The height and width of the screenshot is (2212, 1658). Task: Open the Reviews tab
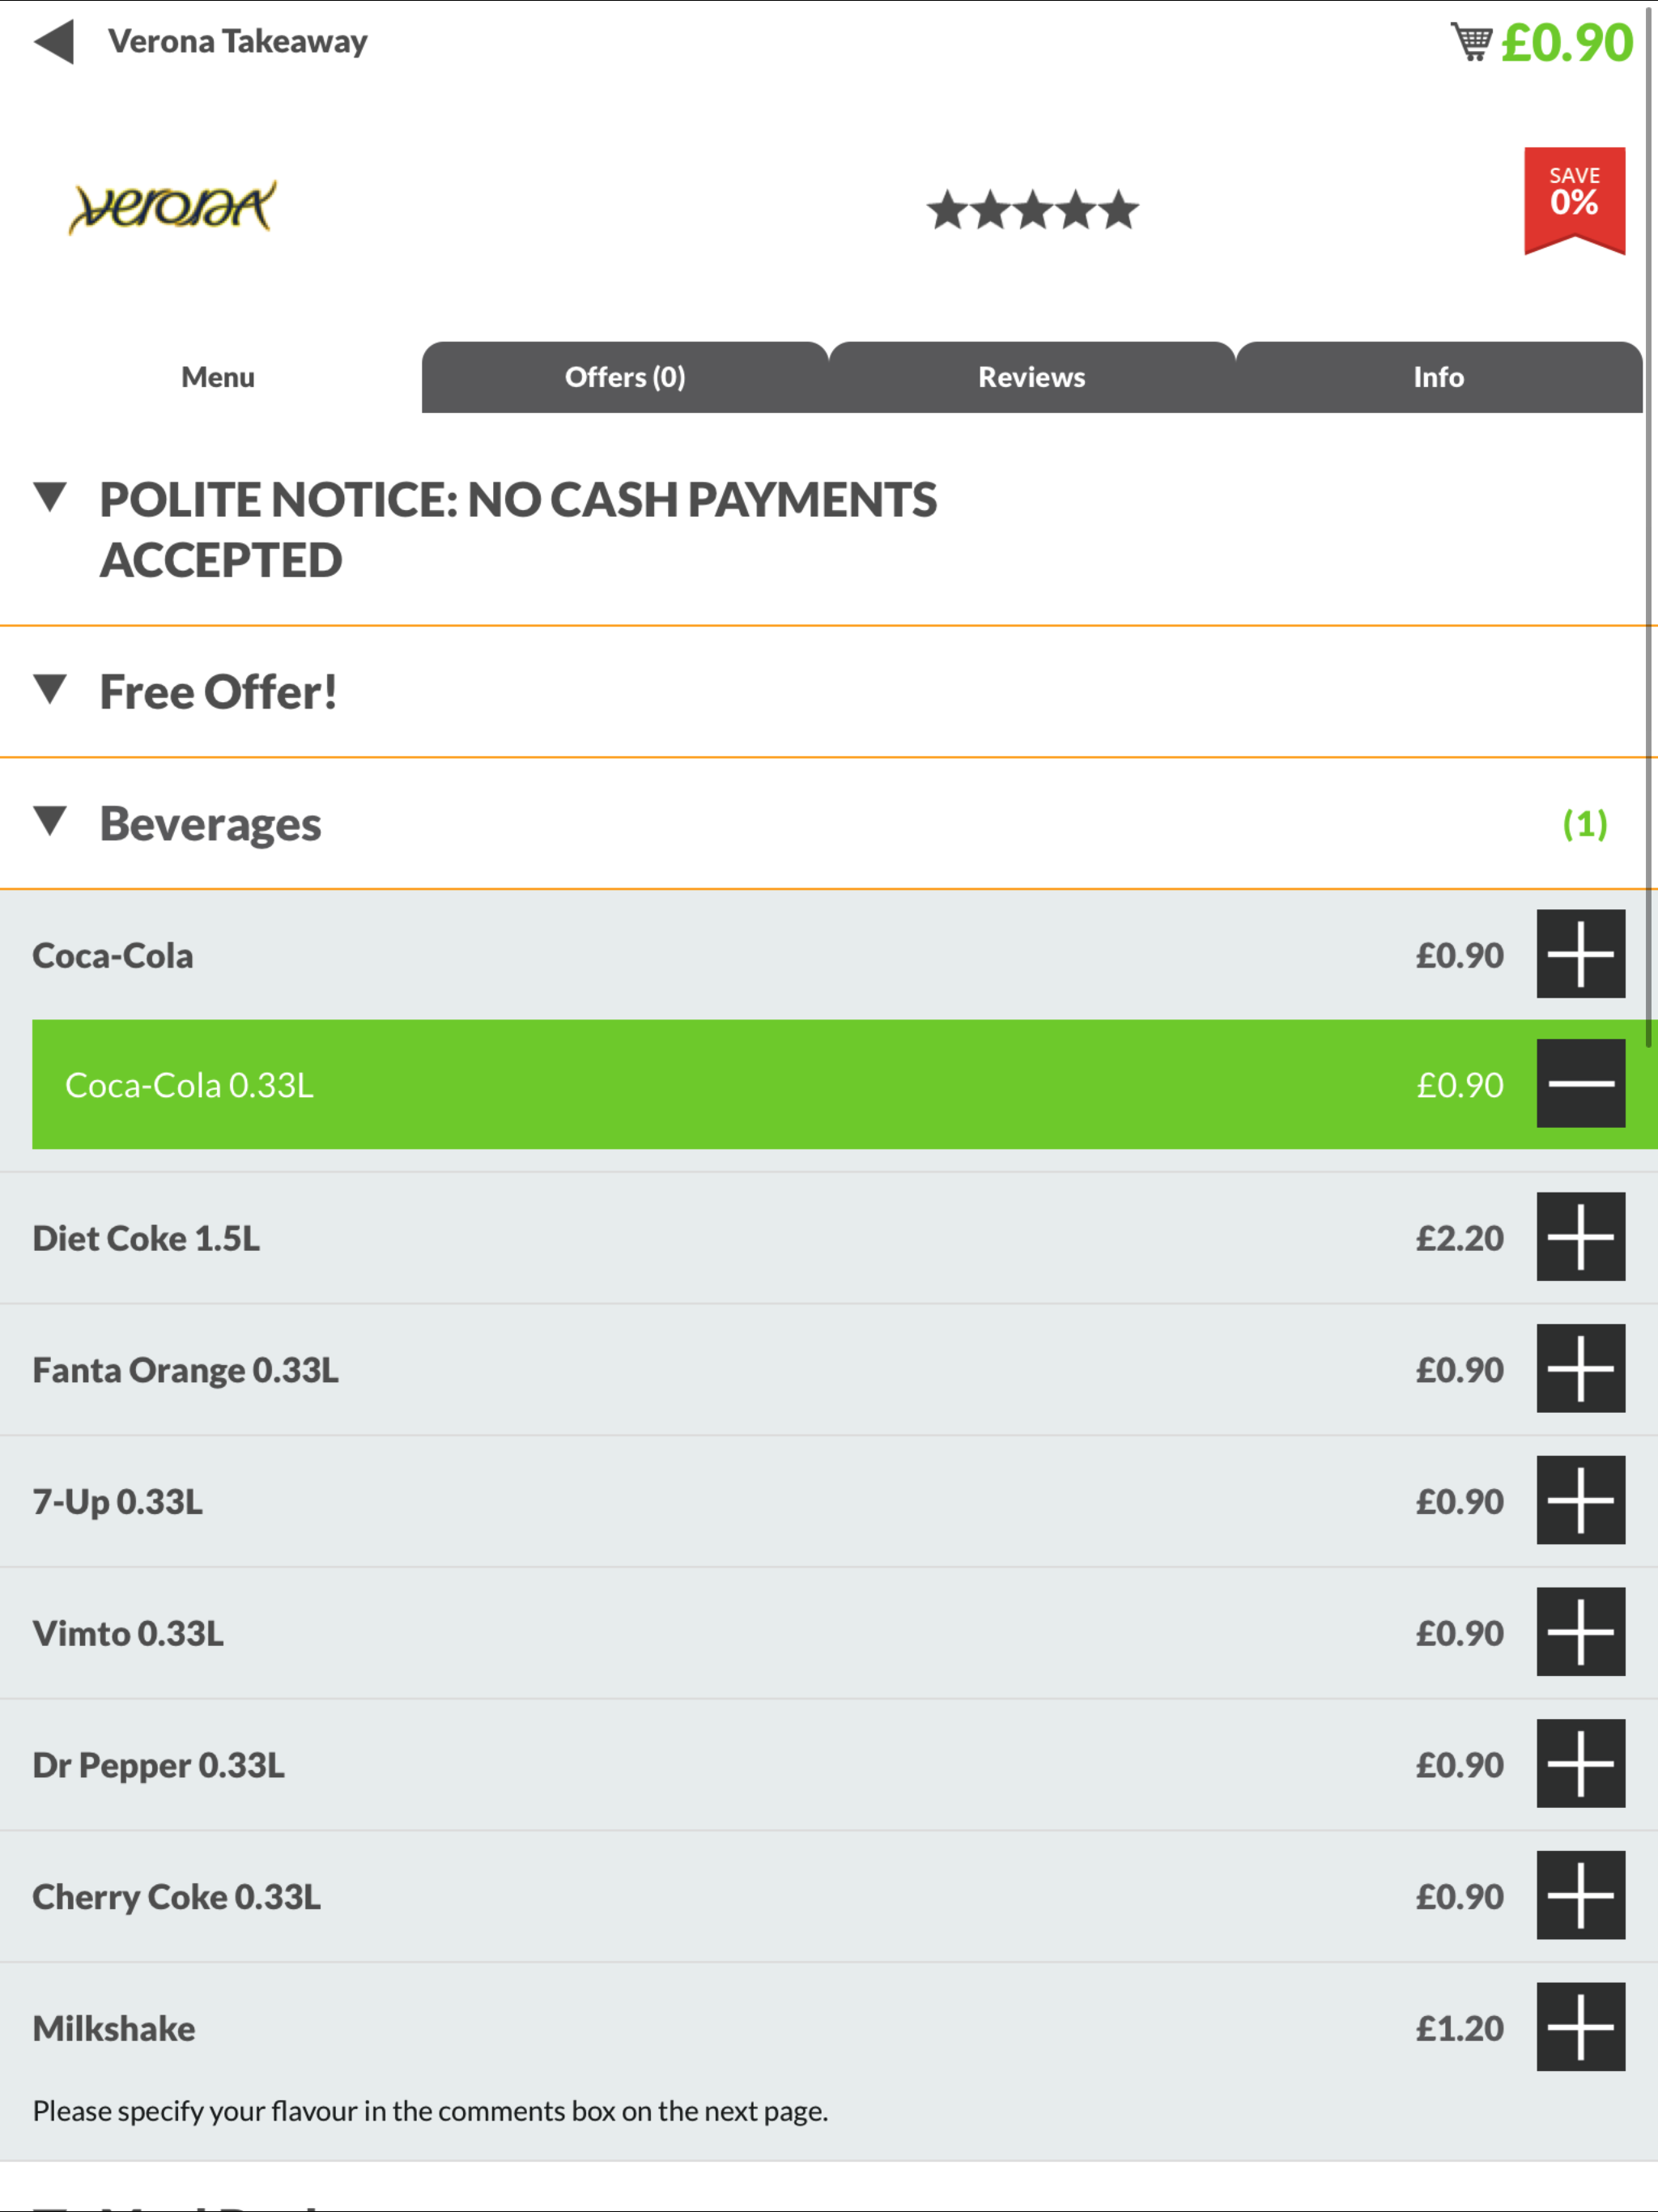point(1031,378)
